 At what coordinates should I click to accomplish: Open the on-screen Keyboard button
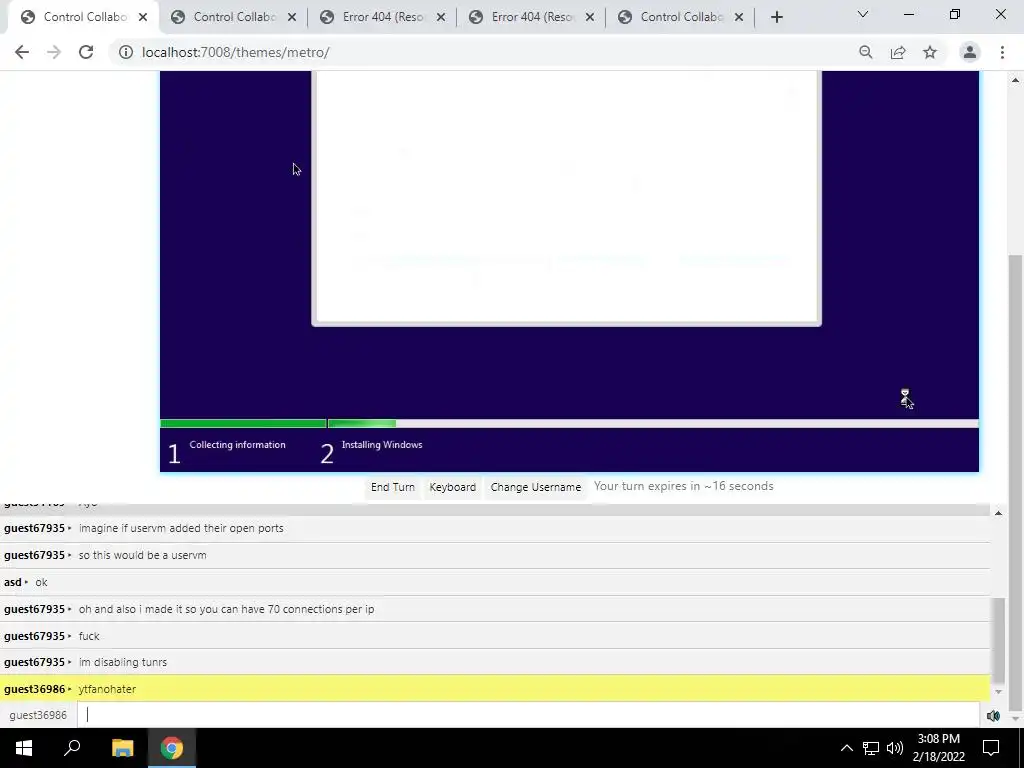(453, 487)
